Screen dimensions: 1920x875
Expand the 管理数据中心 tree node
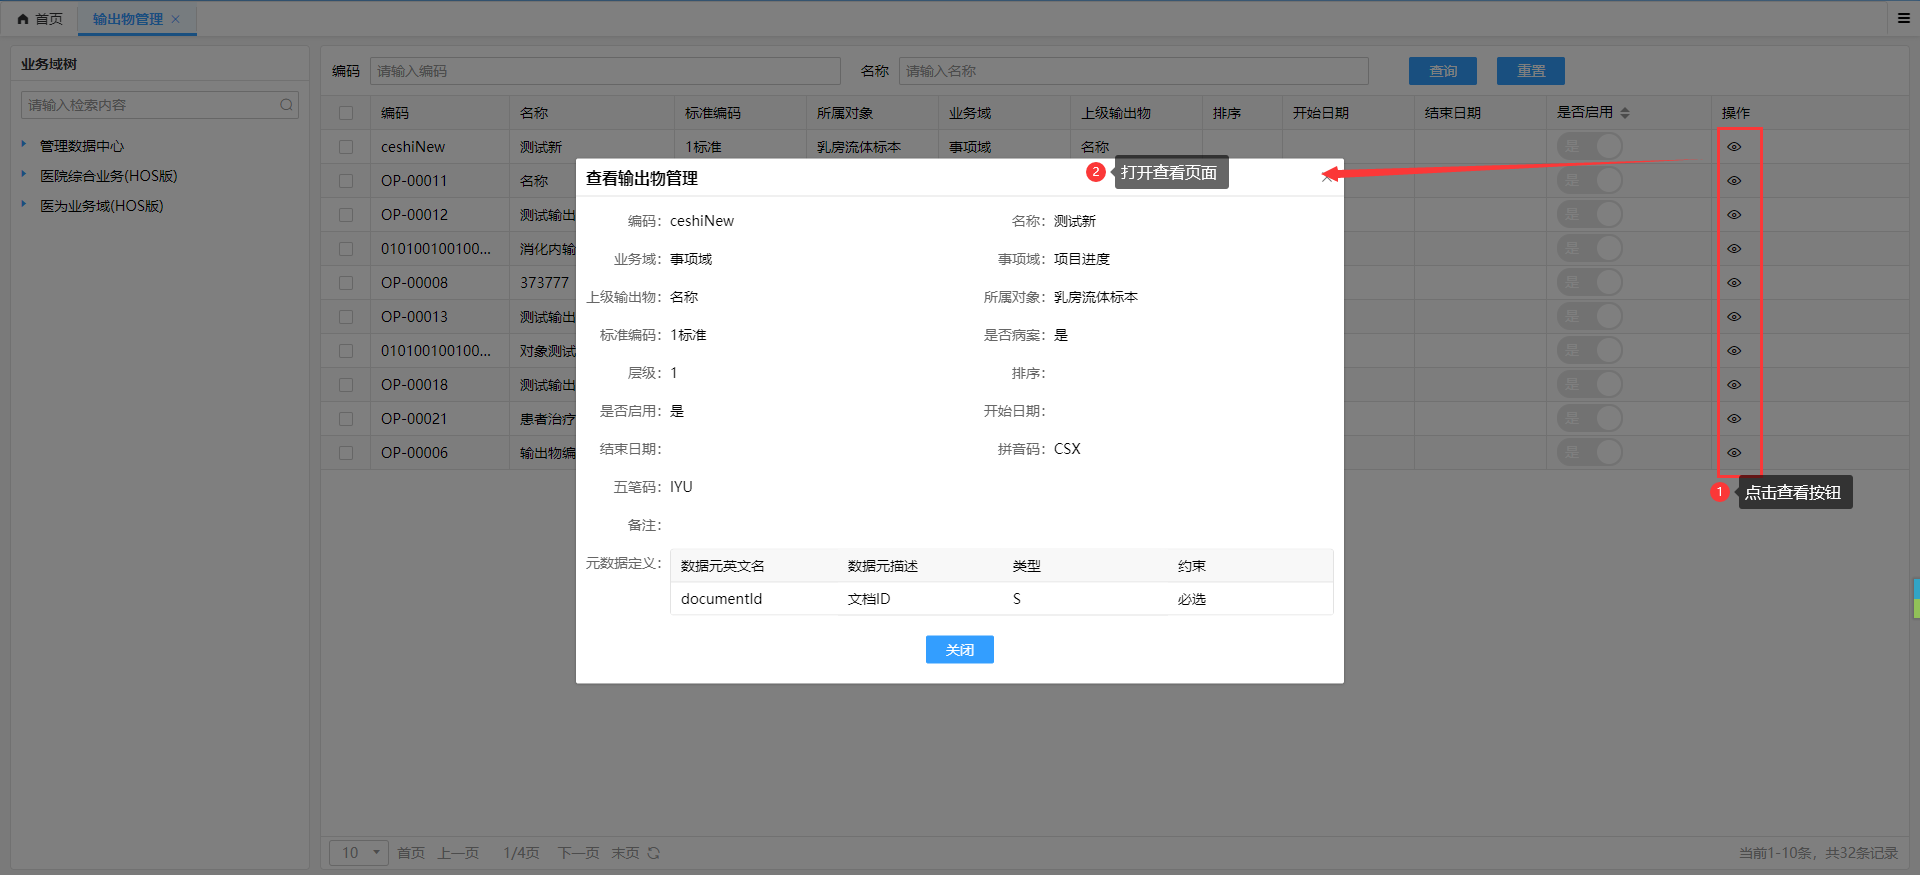point(24,145)
